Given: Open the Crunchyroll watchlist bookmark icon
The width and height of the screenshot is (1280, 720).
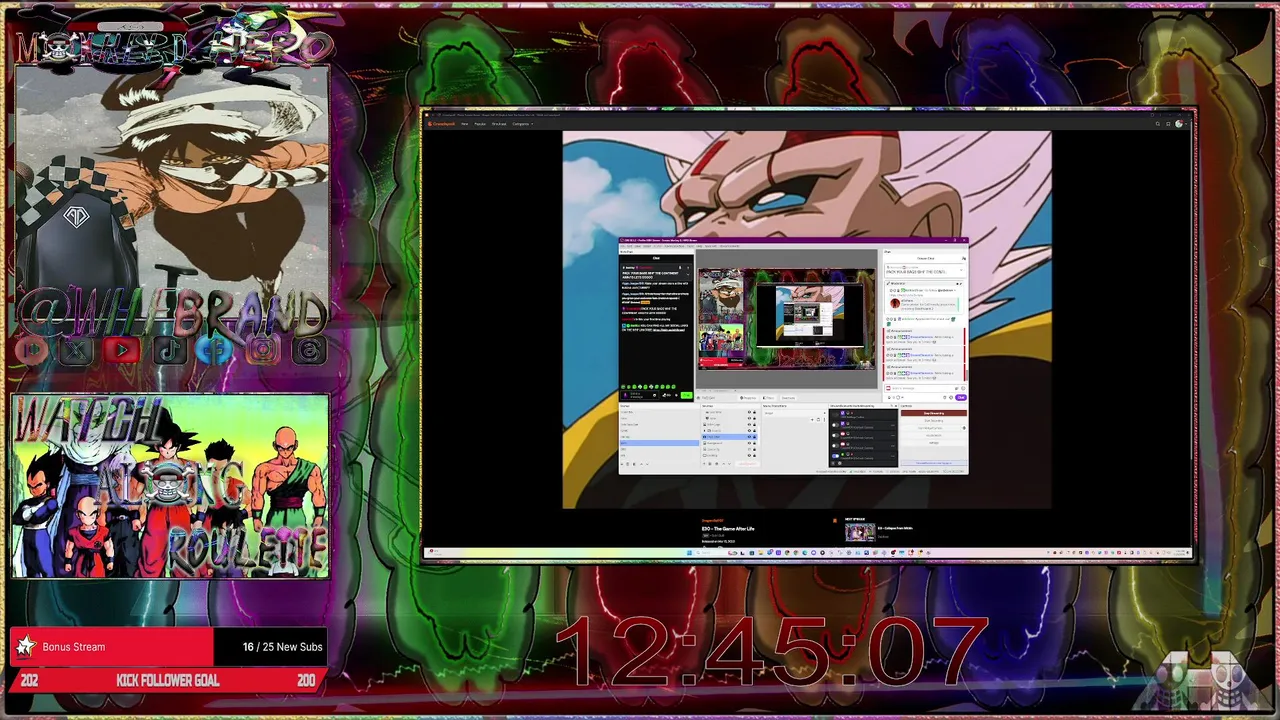Looking at the screenshot, I should [x=1168, y=124].
